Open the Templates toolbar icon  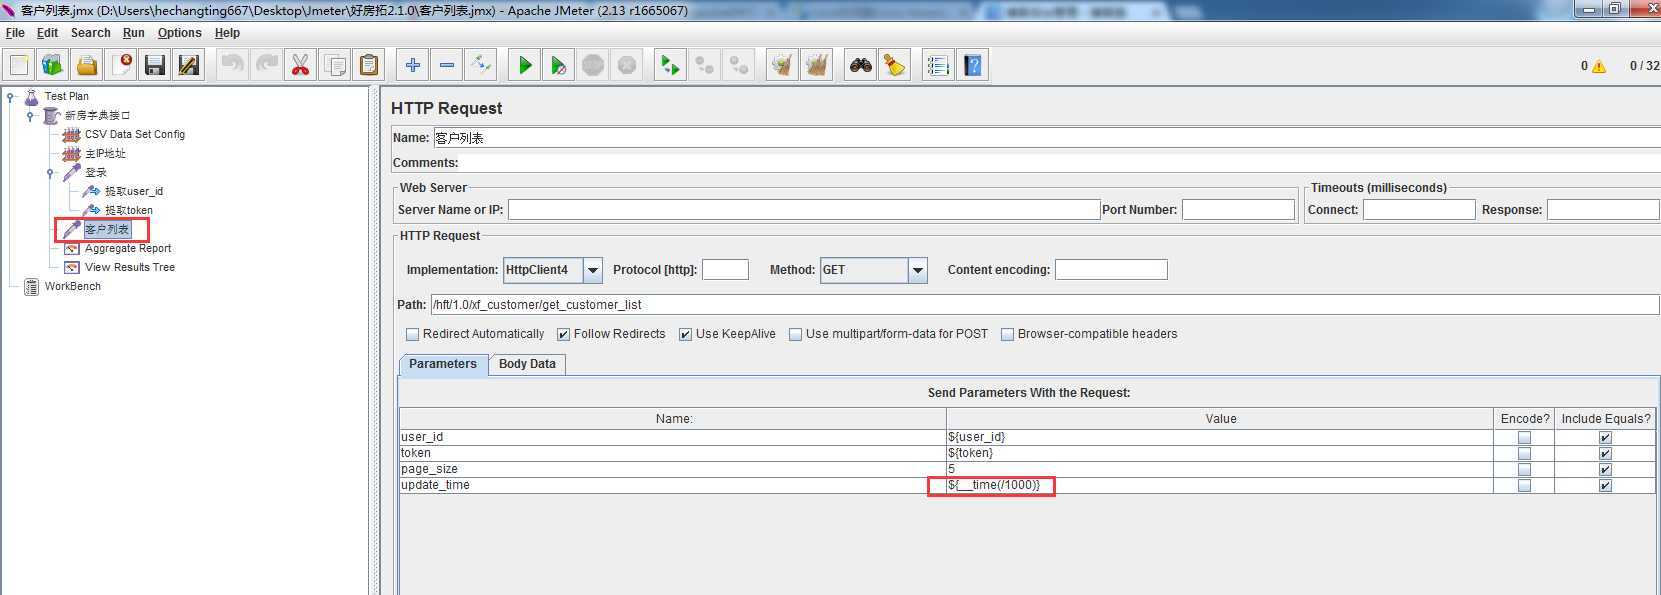click(x=53, y=65)
